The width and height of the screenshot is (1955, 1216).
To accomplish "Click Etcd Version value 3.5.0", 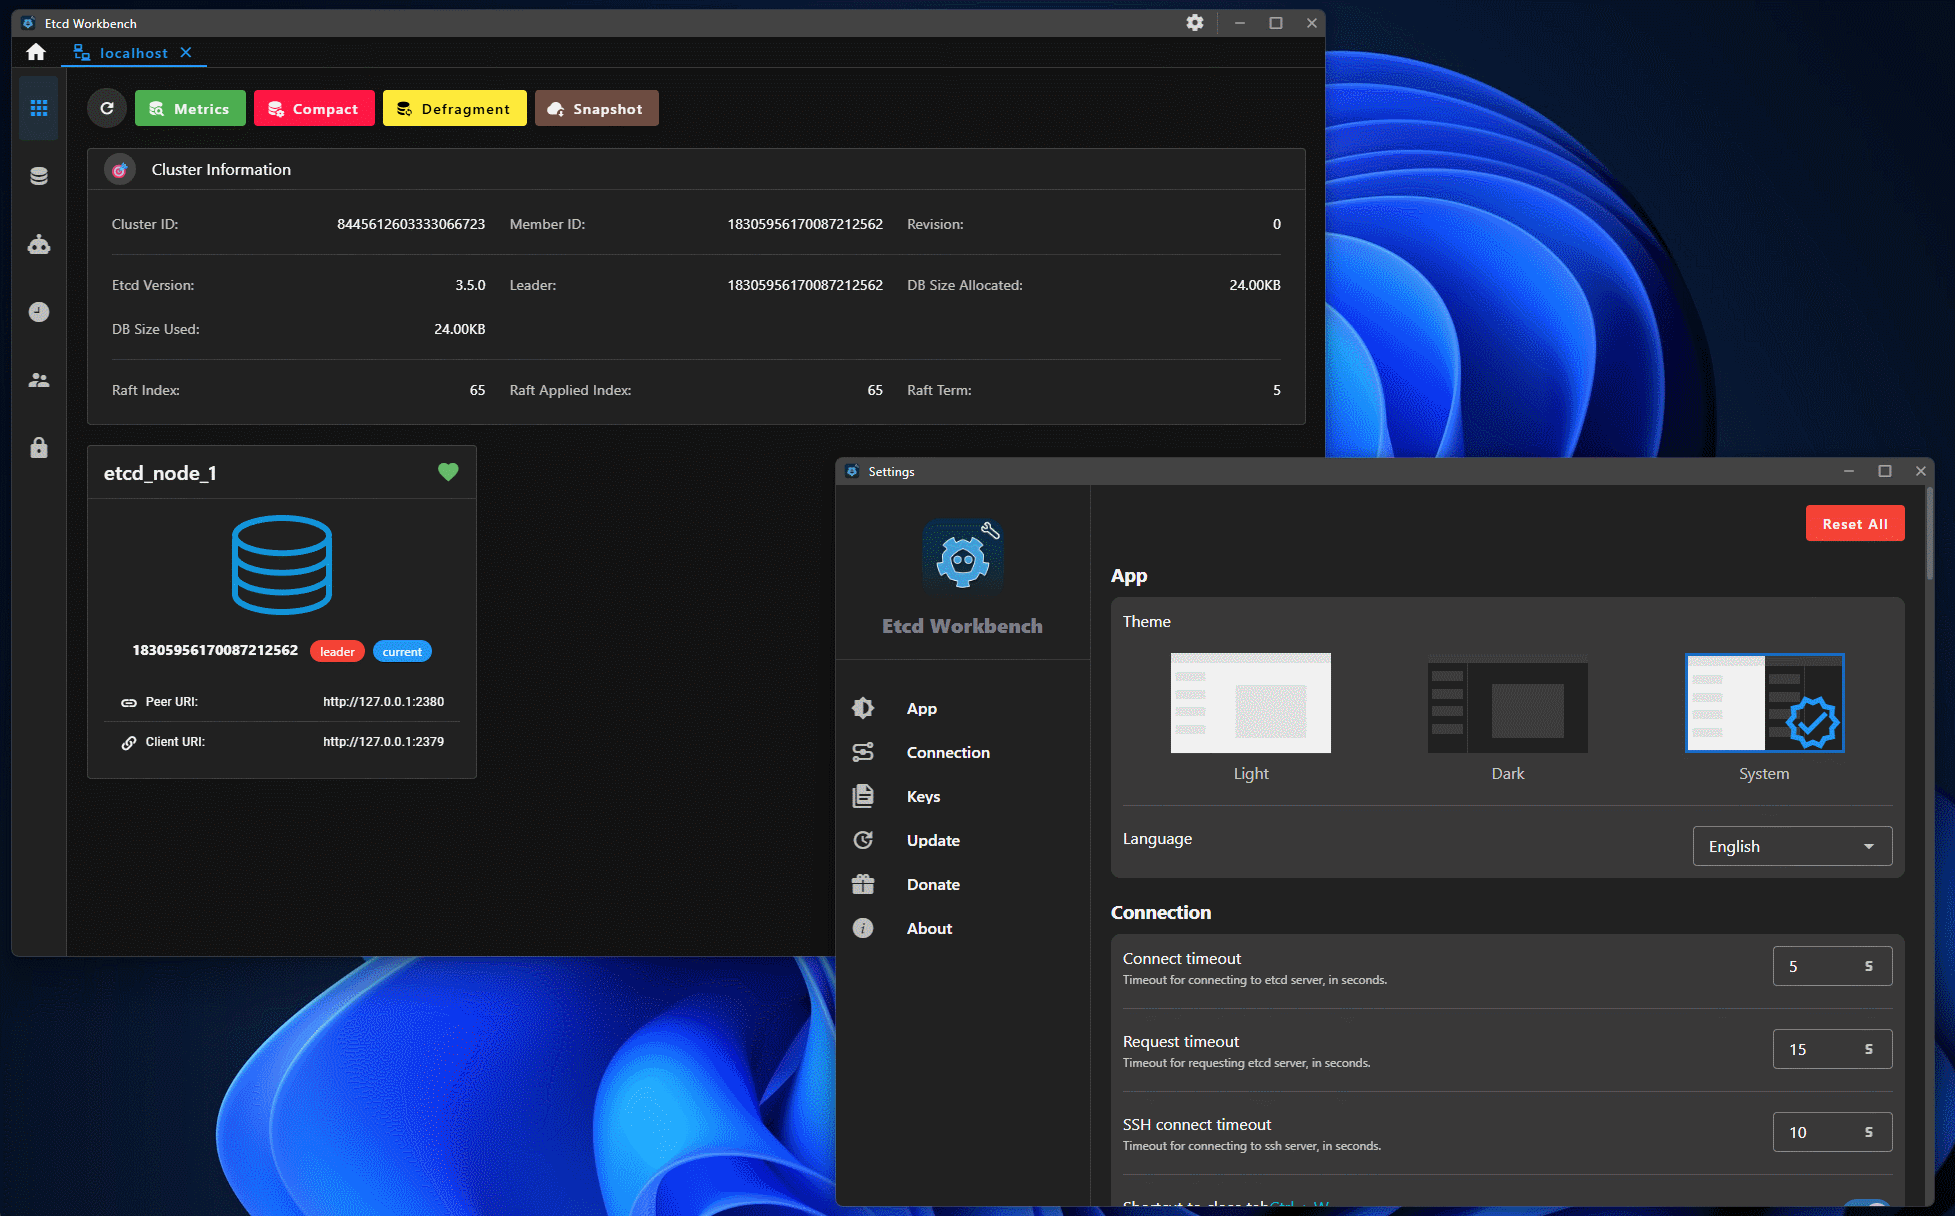I will [470, 285].
